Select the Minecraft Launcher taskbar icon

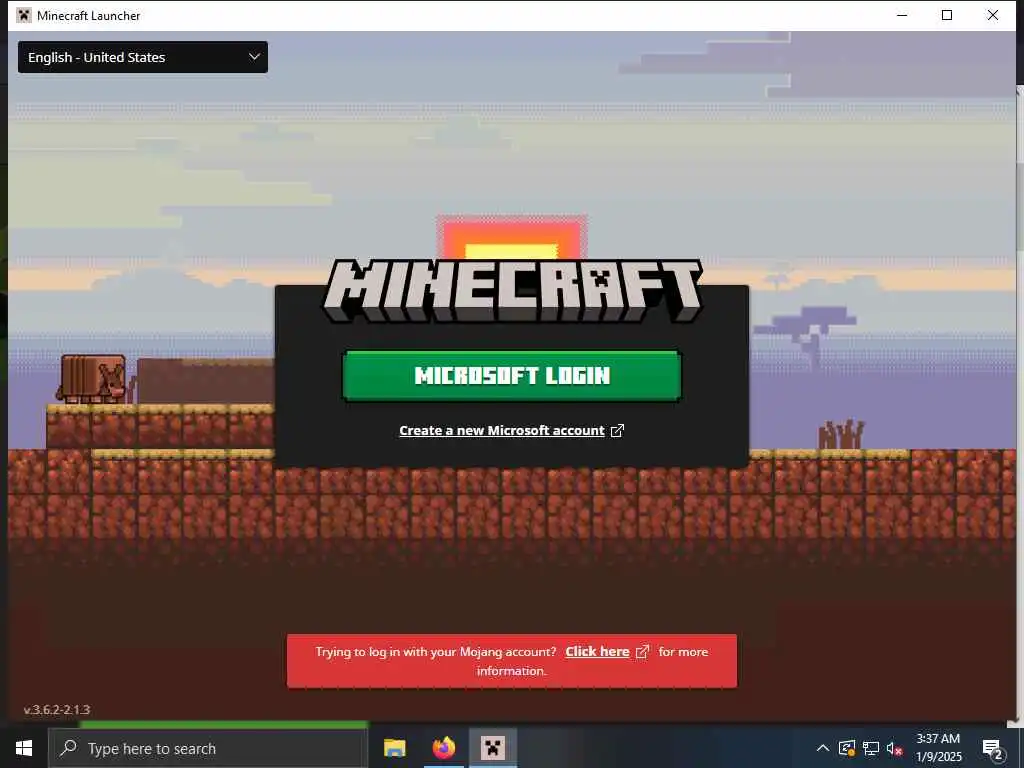click(493, 748)
